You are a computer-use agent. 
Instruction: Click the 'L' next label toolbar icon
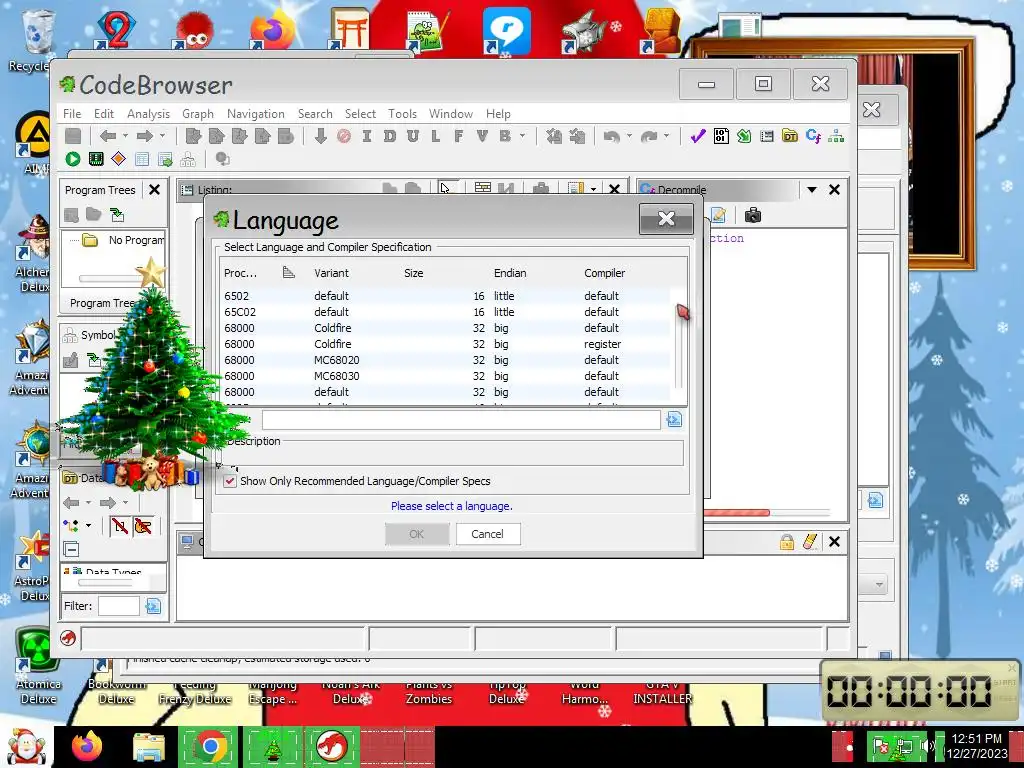click(436, 136)
